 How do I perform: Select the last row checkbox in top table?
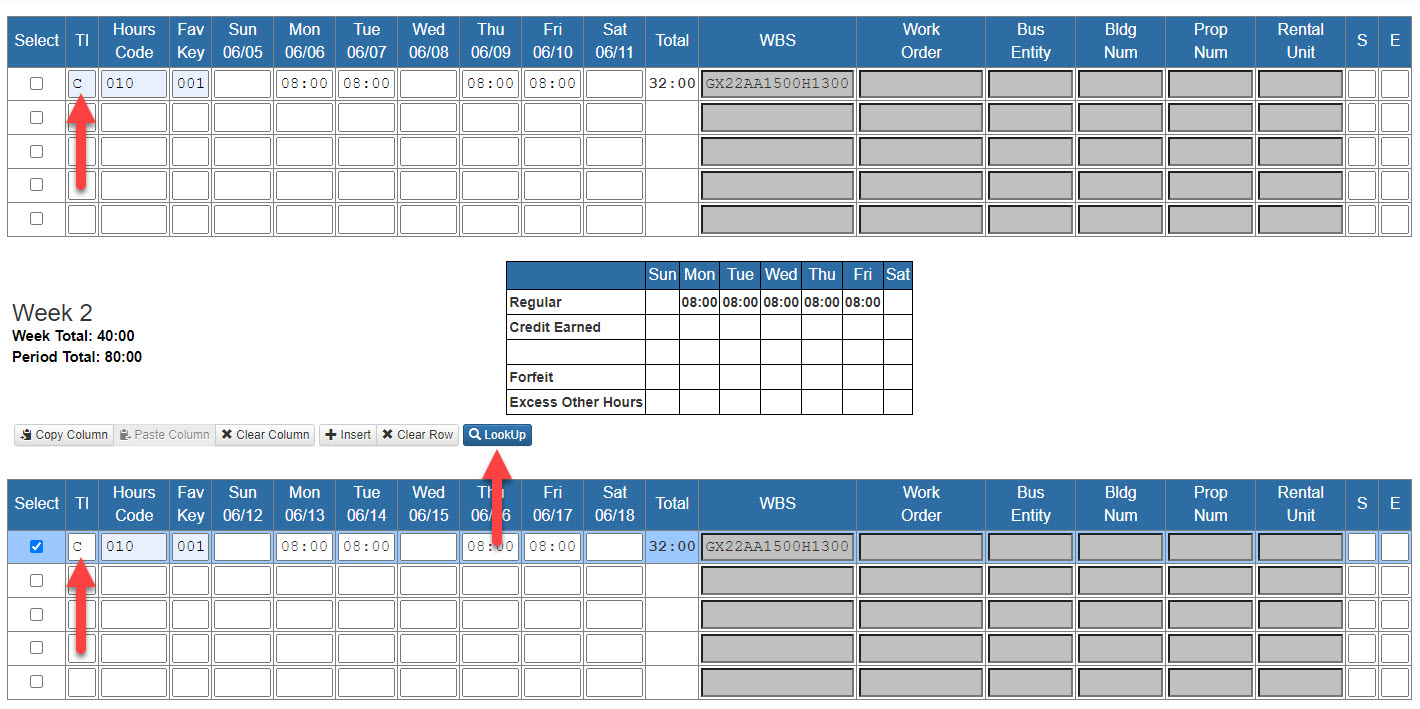pos(37,219)
